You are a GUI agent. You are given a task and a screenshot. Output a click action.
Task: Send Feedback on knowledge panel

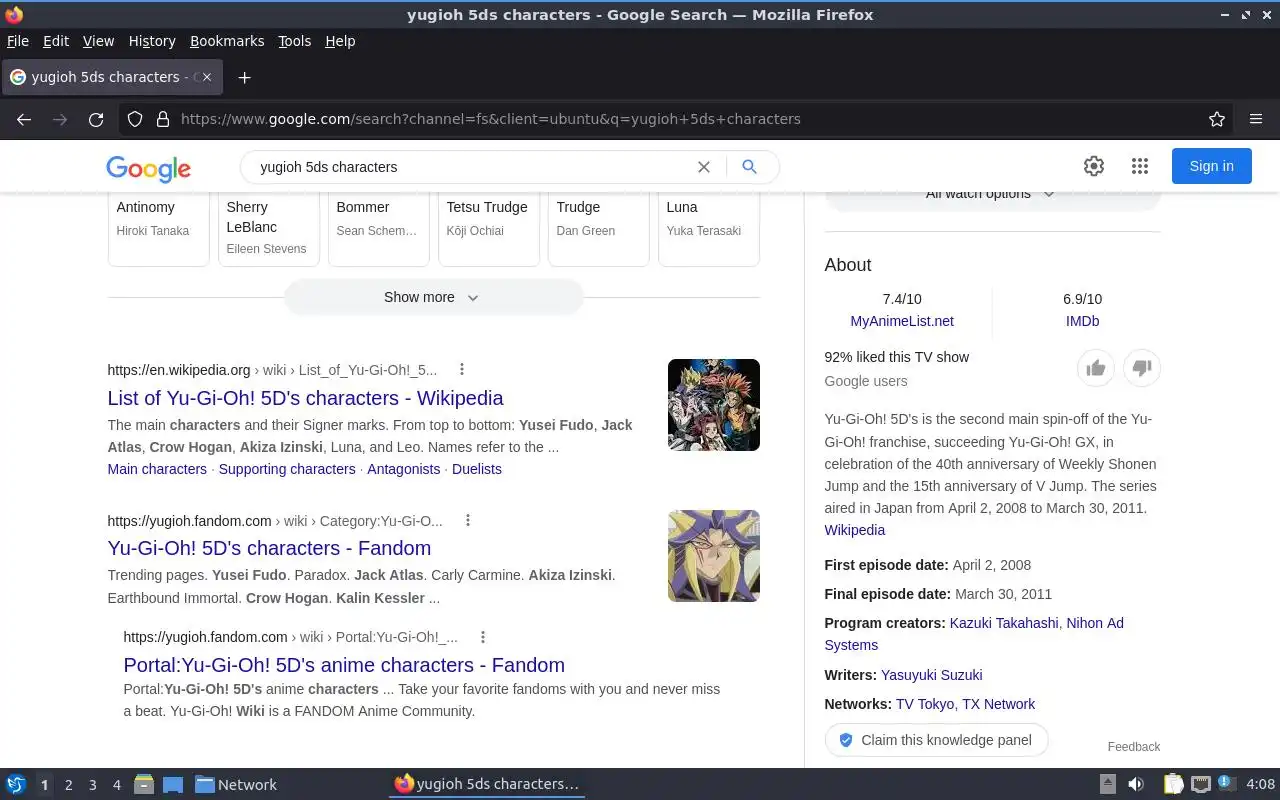click(x=1134, y=747)
